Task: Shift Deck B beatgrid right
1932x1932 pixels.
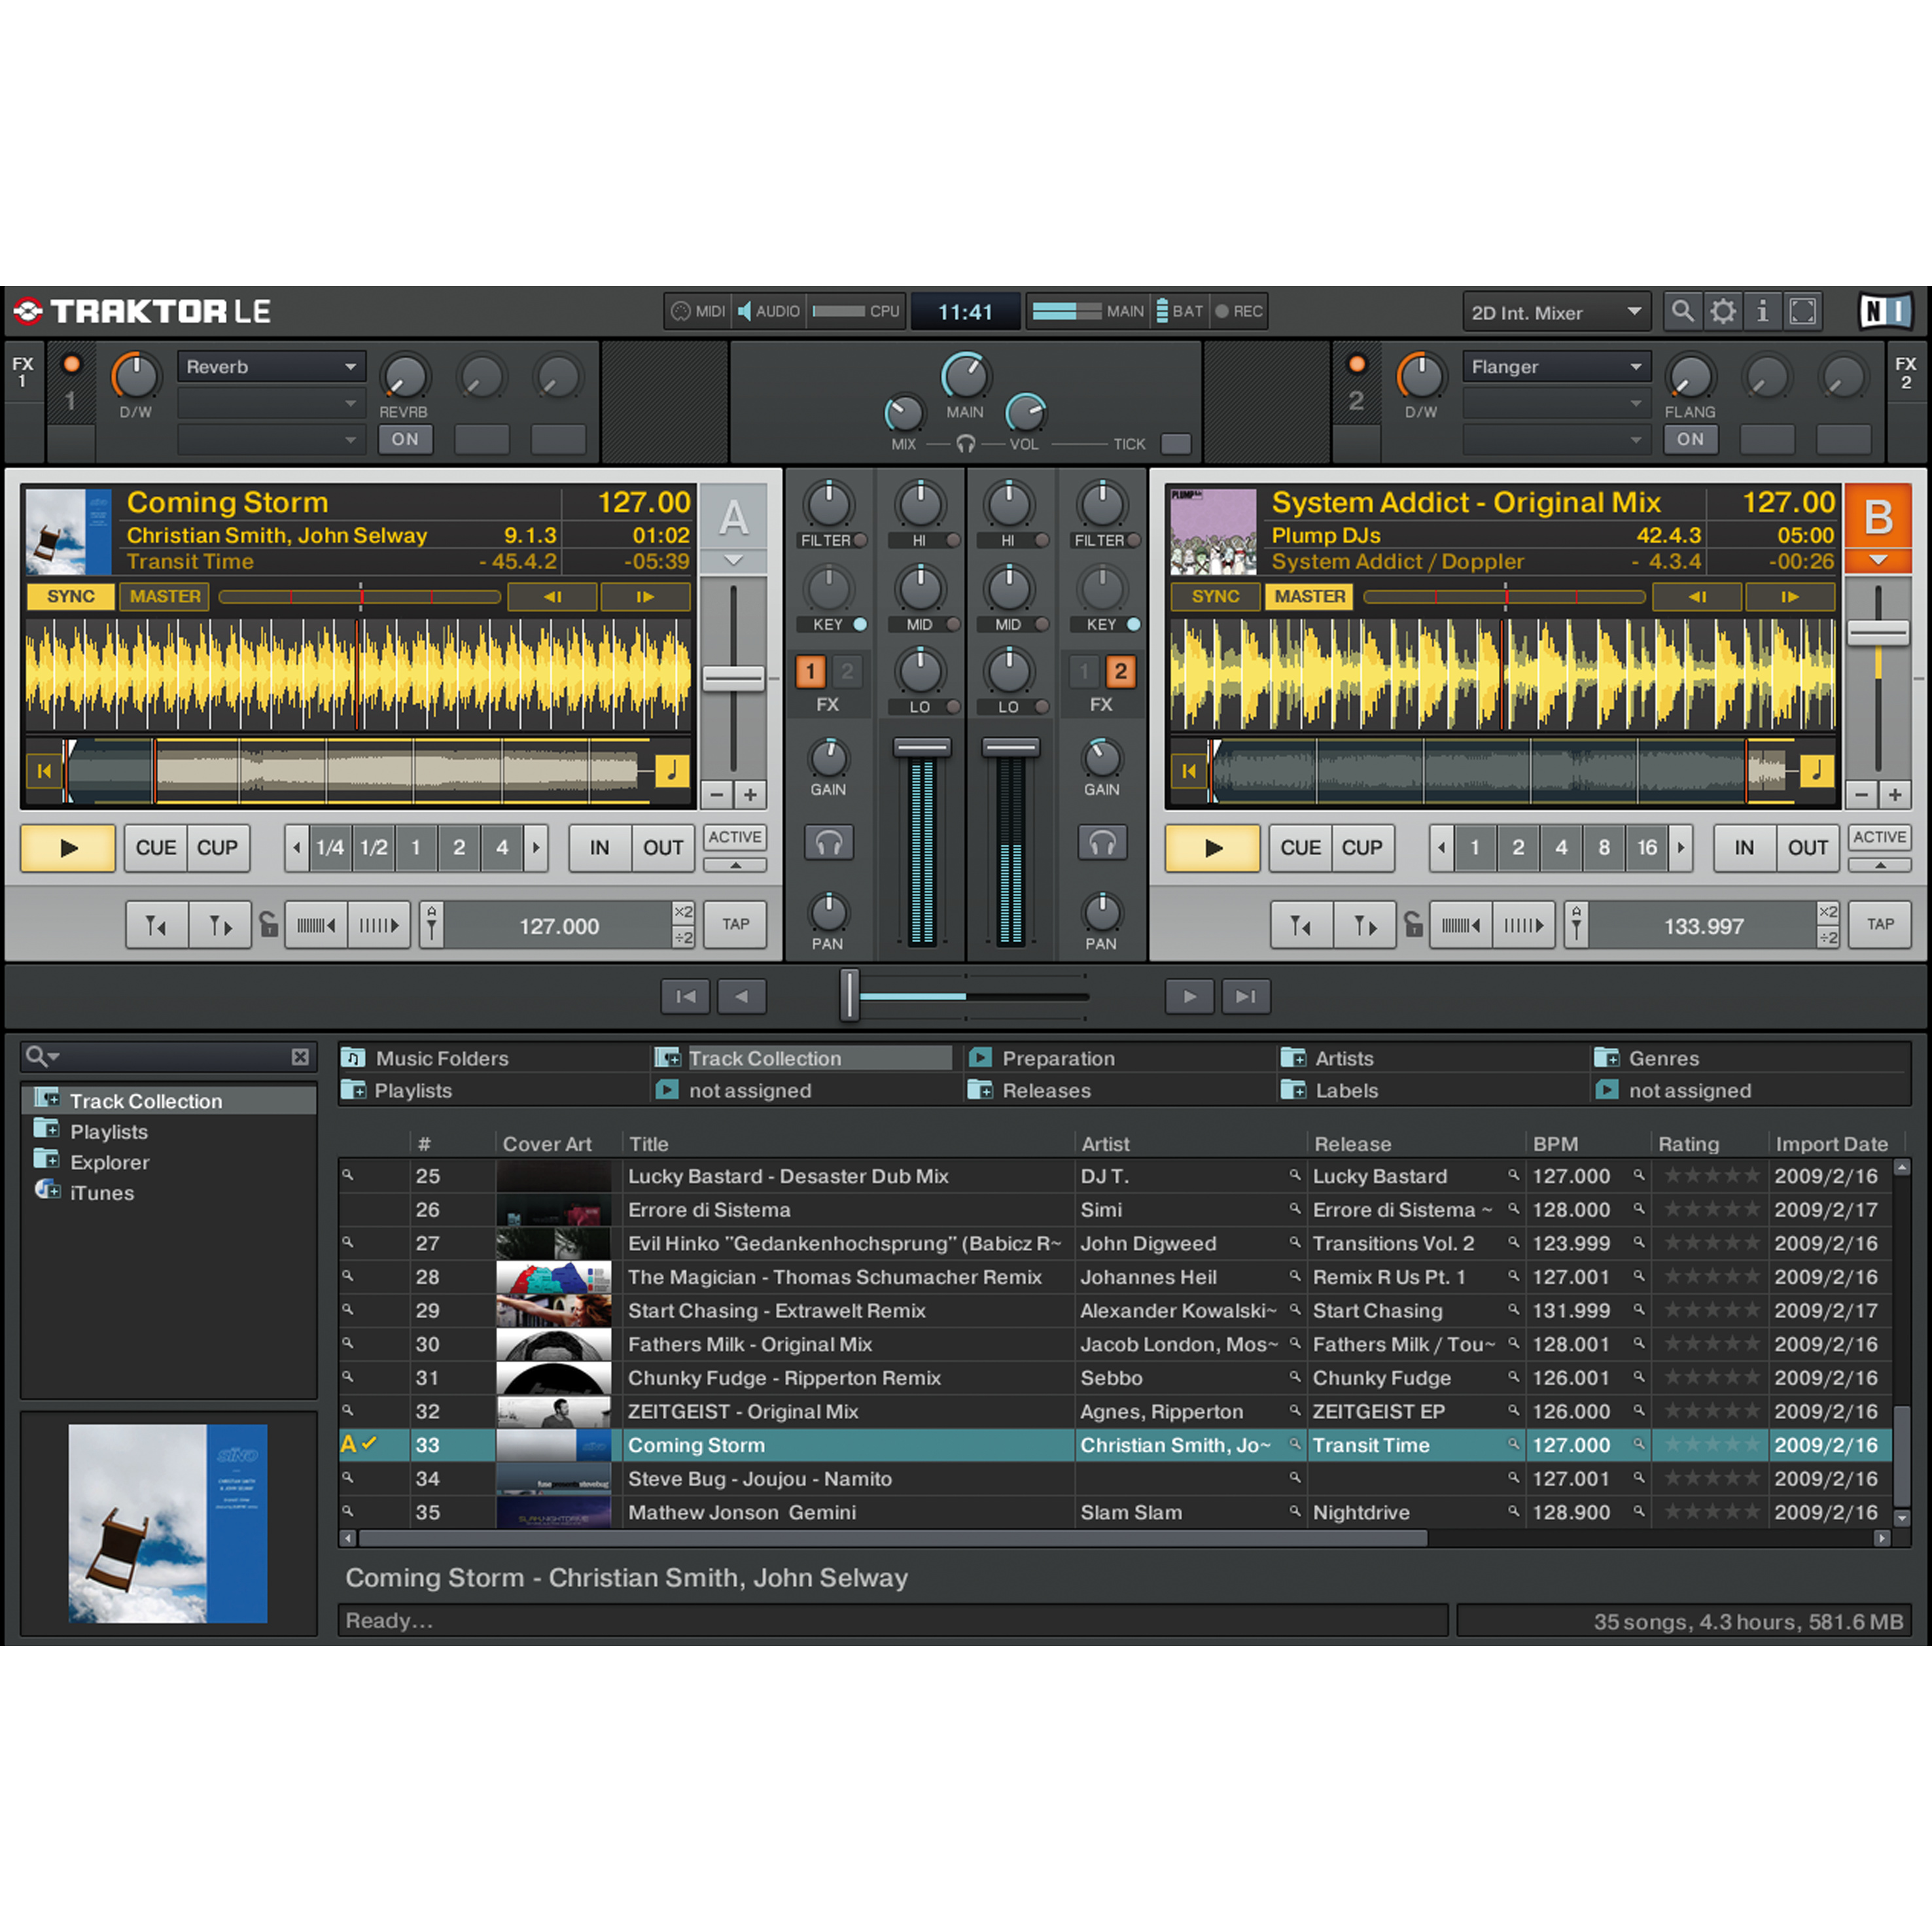Action: [1524, 925]
